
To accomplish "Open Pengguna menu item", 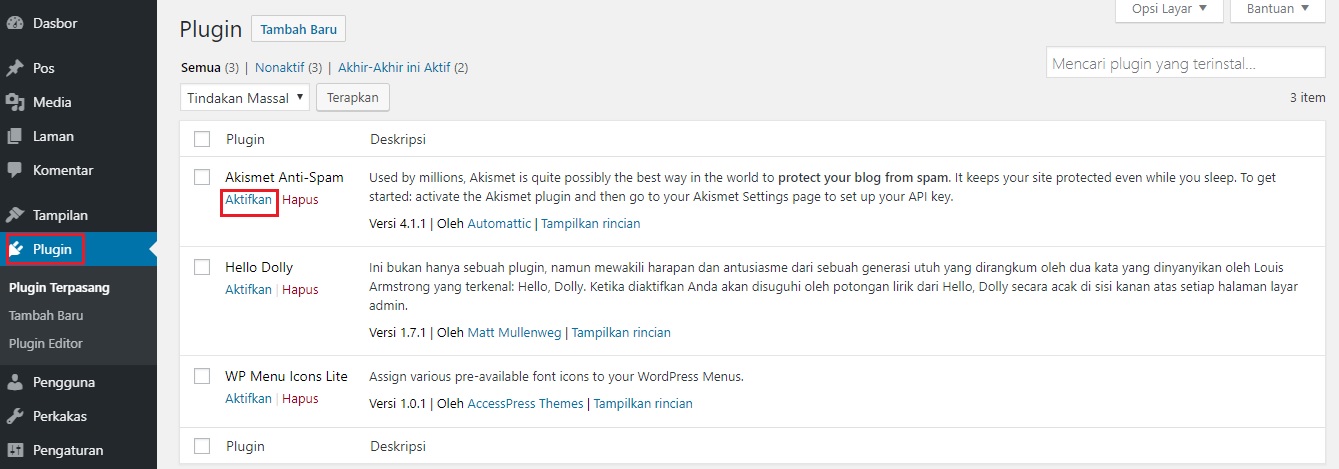I will (x=64, y=382).
